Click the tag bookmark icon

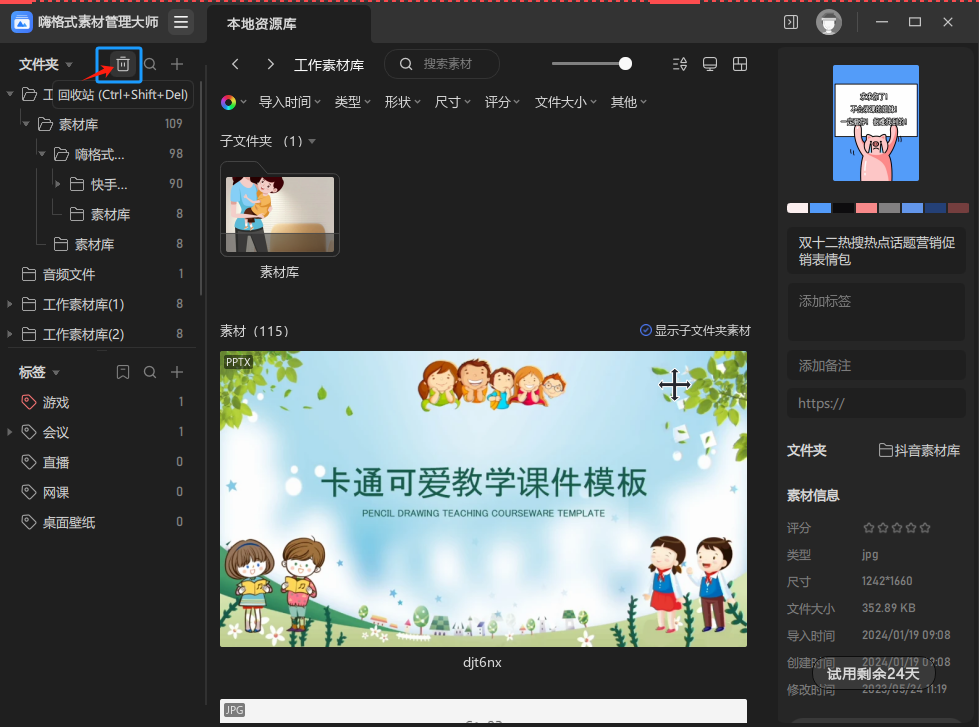coord(123,372)
